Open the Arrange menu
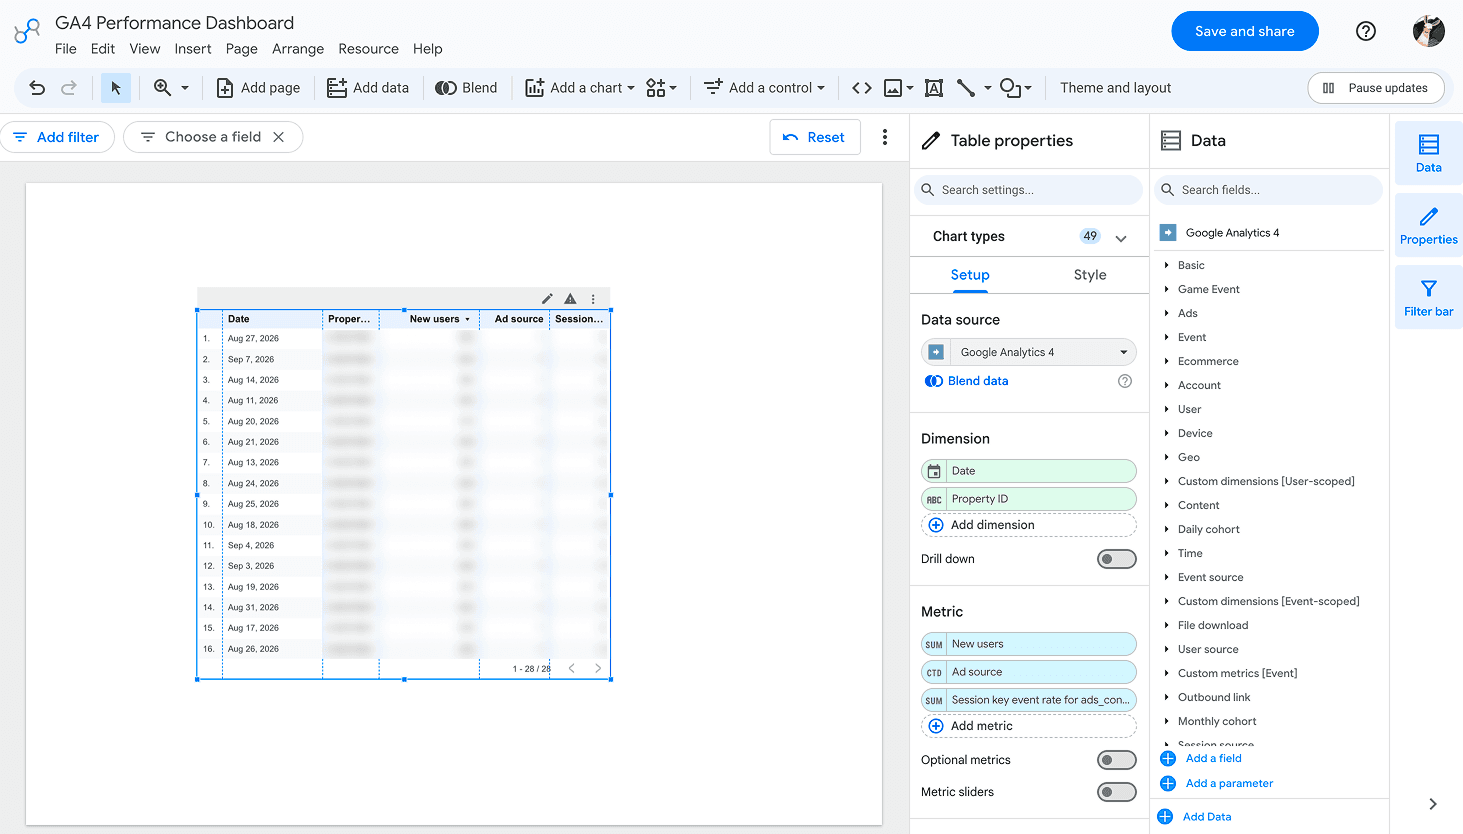Screen dimensions: 1463x834 coord(298,49)
